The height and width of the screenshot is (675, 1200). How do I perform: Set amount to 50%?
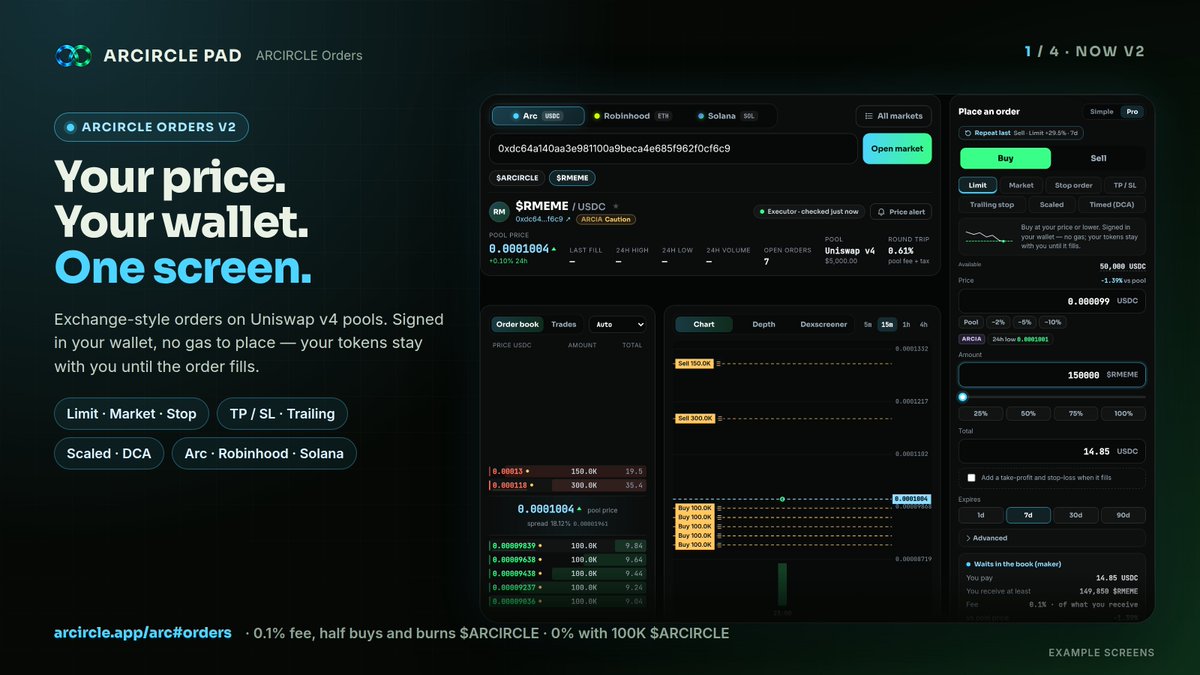(x=1028, y=413)
